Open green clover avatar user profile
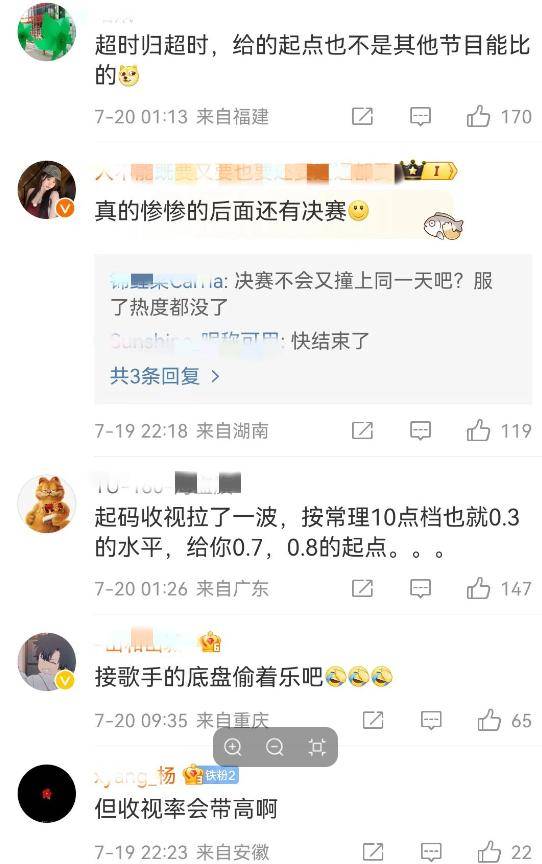 coord(47,31)
